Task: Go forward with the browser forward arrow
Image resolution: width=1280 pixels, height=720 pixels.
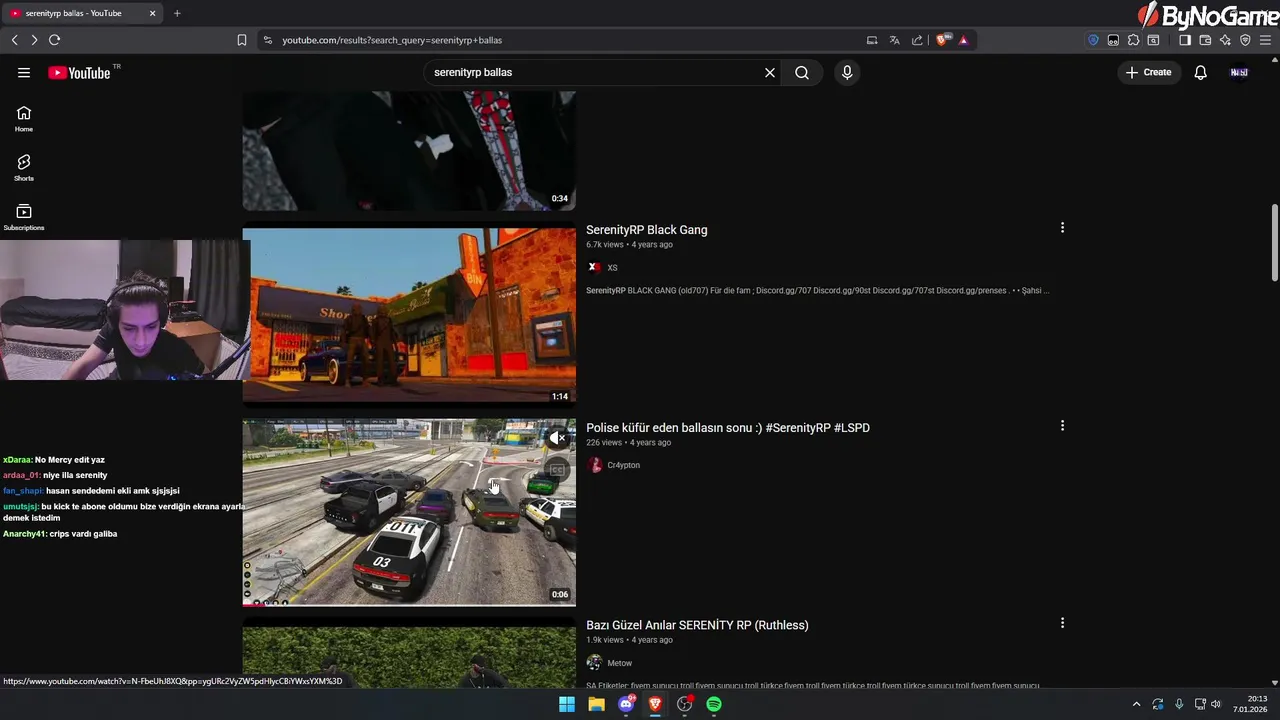Action: [34, 40]
